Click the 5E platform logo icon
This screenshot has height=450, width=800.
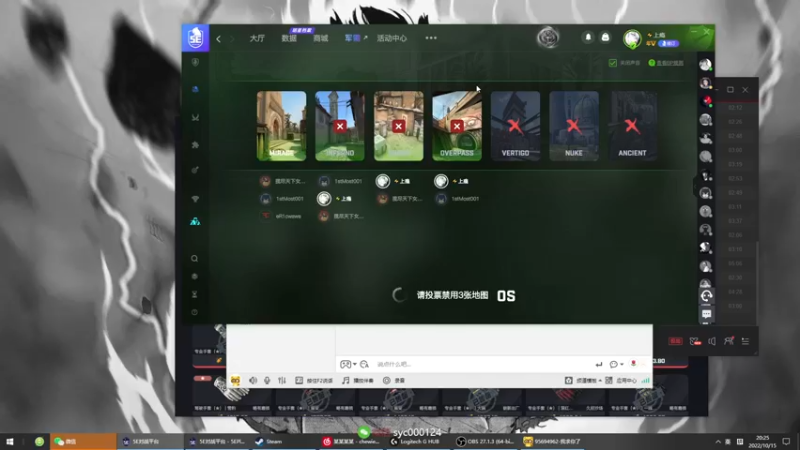coord(195,38)
